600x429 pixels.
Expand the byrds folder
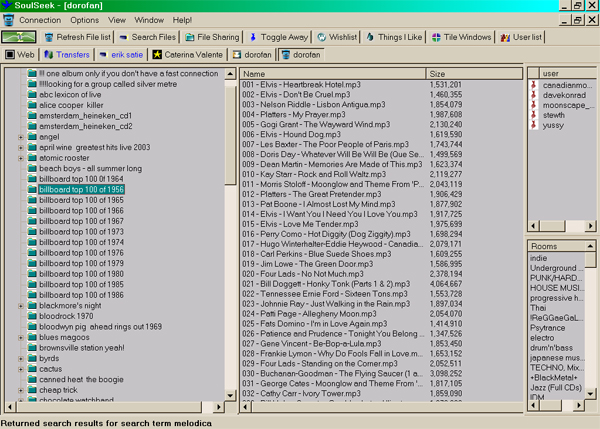[21, 359]
